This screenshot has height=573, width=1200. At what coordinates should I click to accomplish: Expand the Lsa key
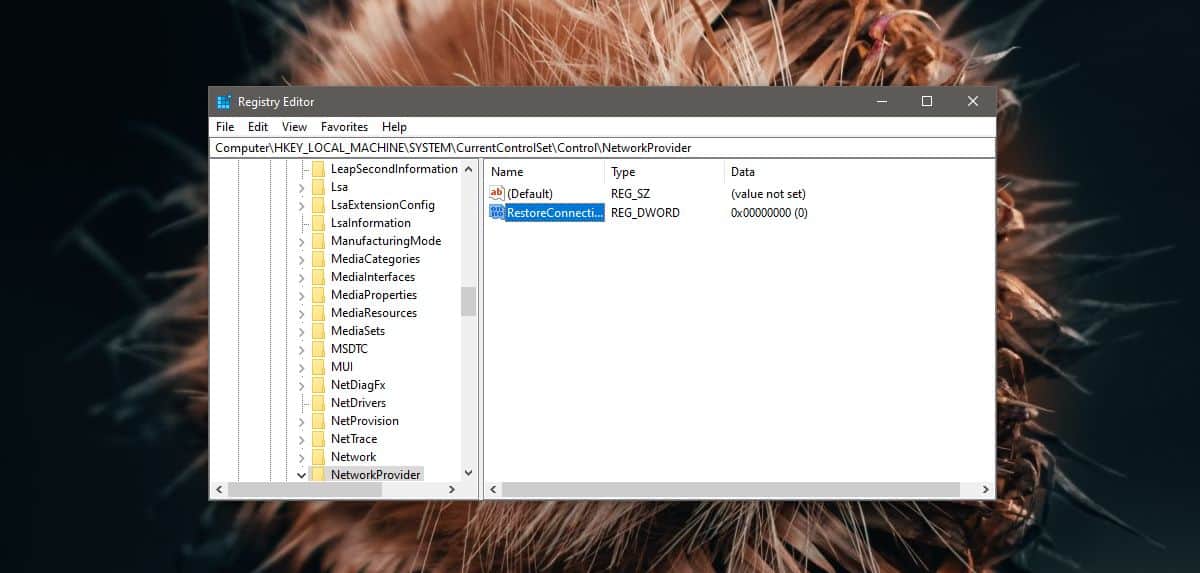point(302,187)
